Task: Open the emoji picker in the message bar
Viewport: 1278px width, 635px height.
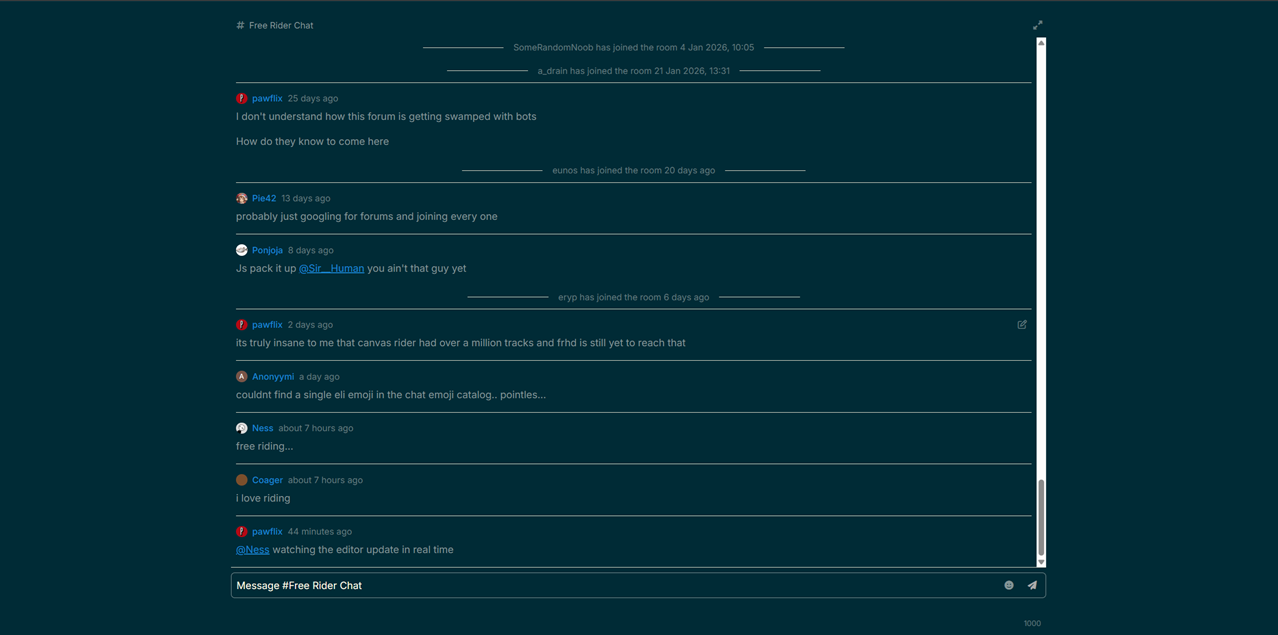Action: click(x=1008, y=585)
